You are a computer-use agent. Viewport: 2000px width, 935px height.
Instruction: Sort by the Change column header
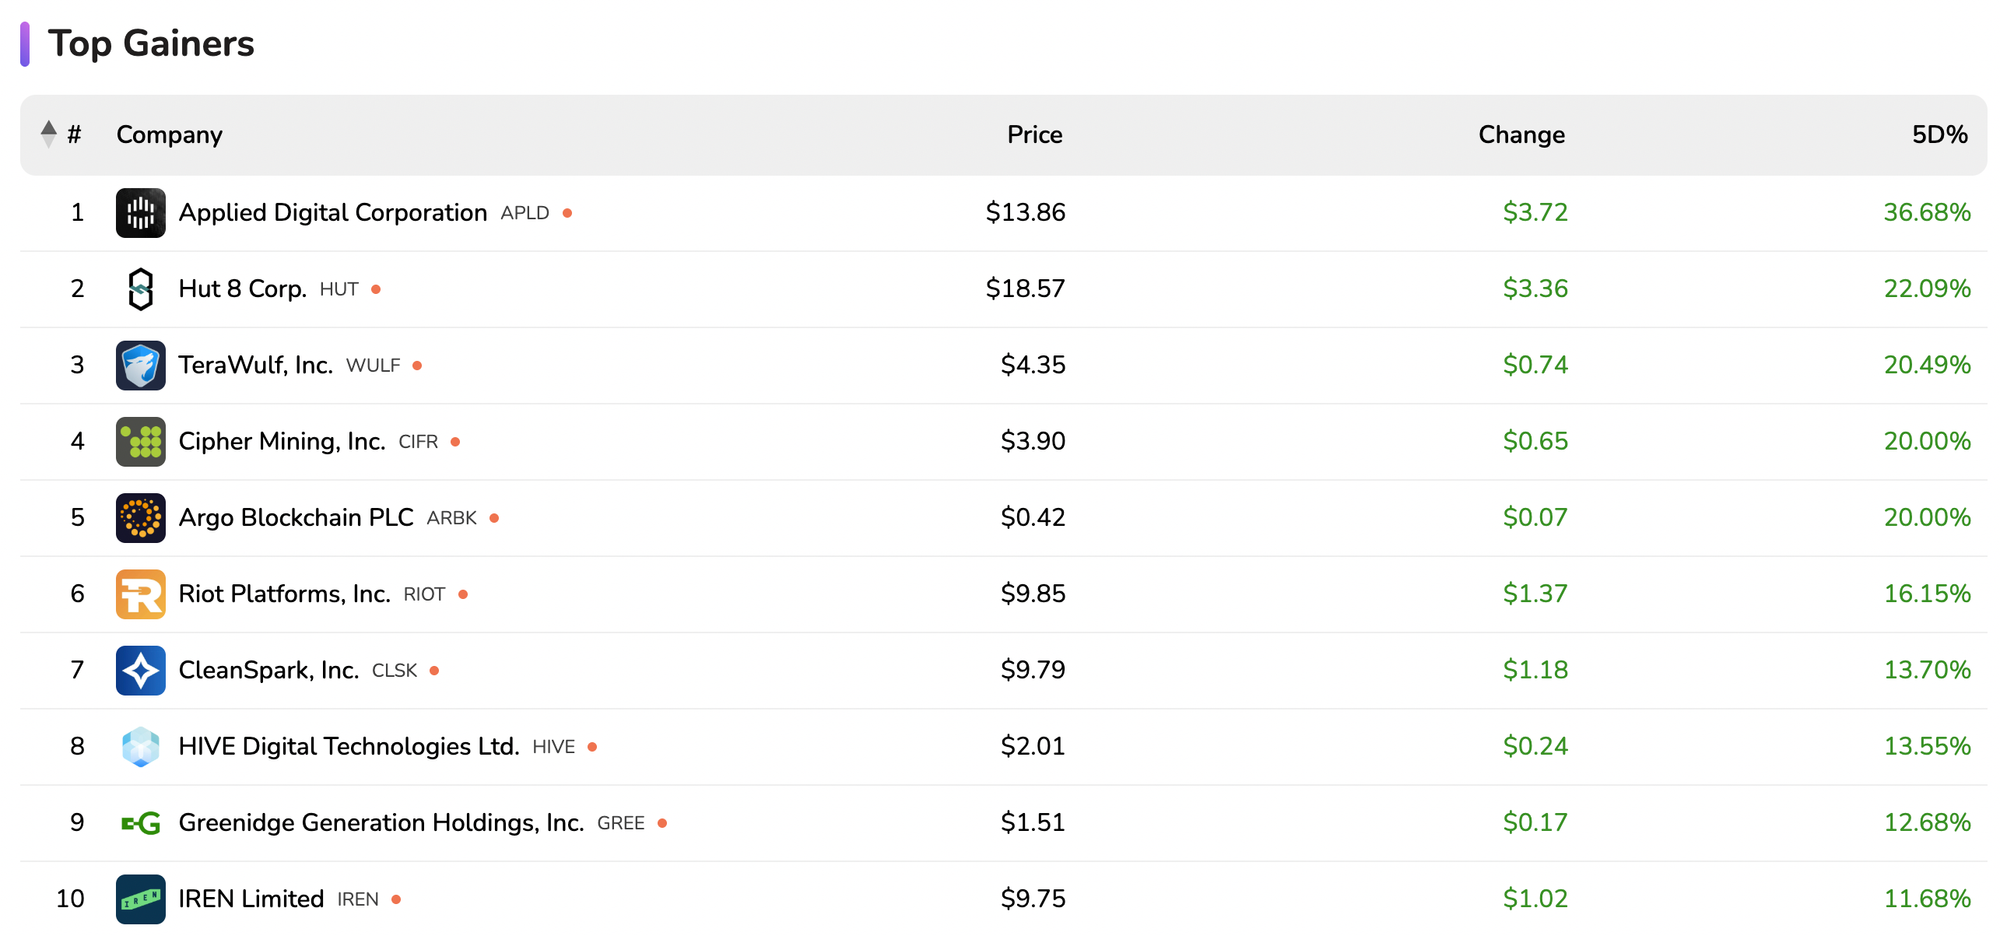pos(1521,135)
